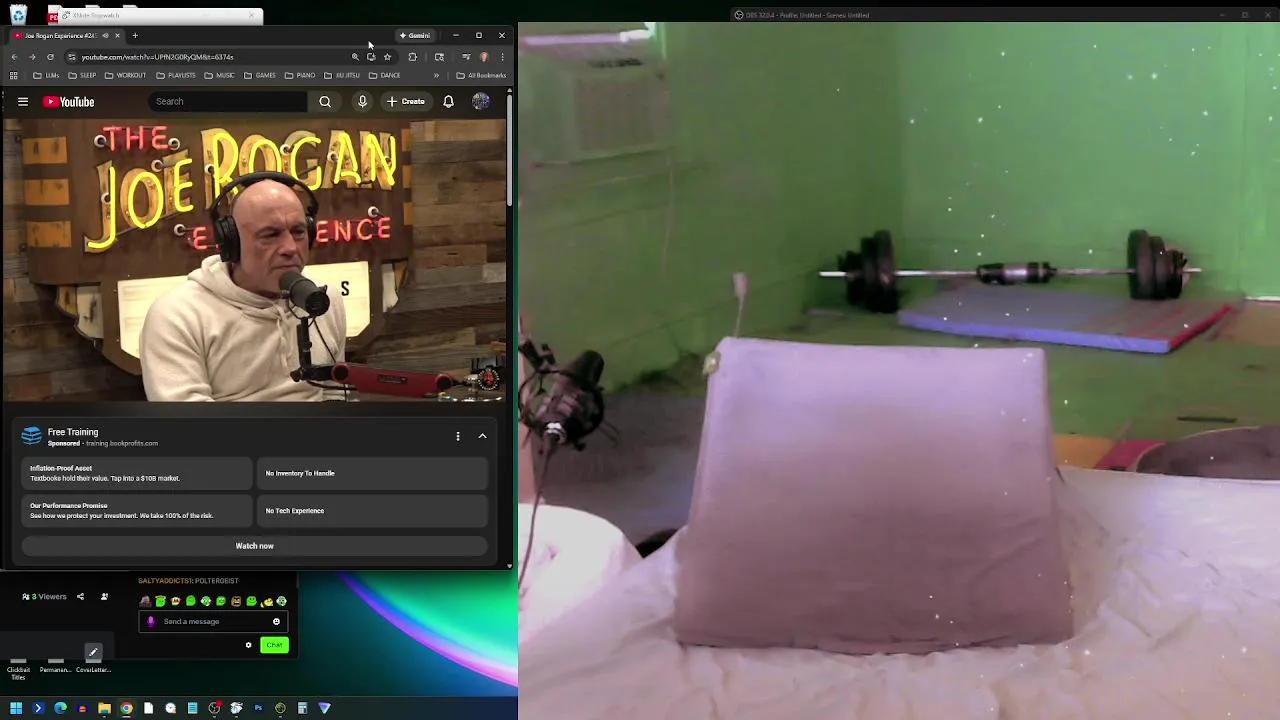The height and width of the screenshot is (720, 1280).
Task: Open the JIU JITSU bookmark folder
Action: (342, 75)
